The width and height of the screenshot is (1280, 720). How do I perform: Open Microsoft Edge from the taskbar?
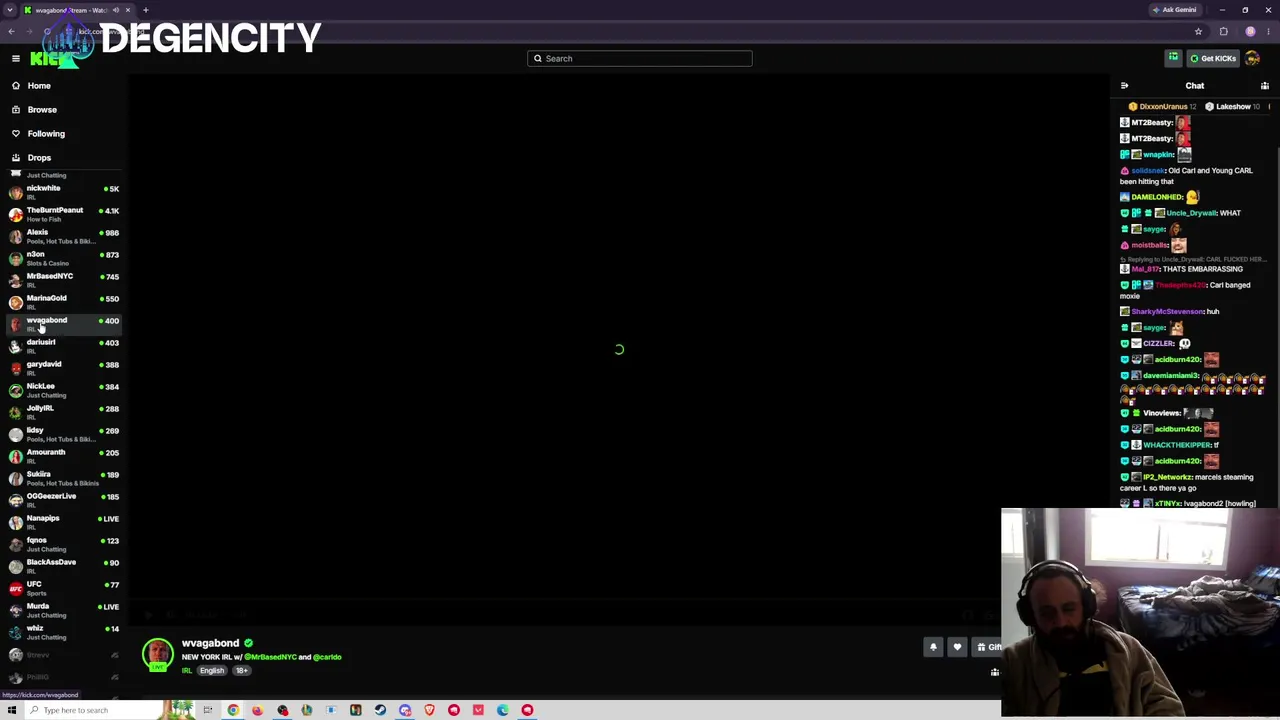pos(502,710)
